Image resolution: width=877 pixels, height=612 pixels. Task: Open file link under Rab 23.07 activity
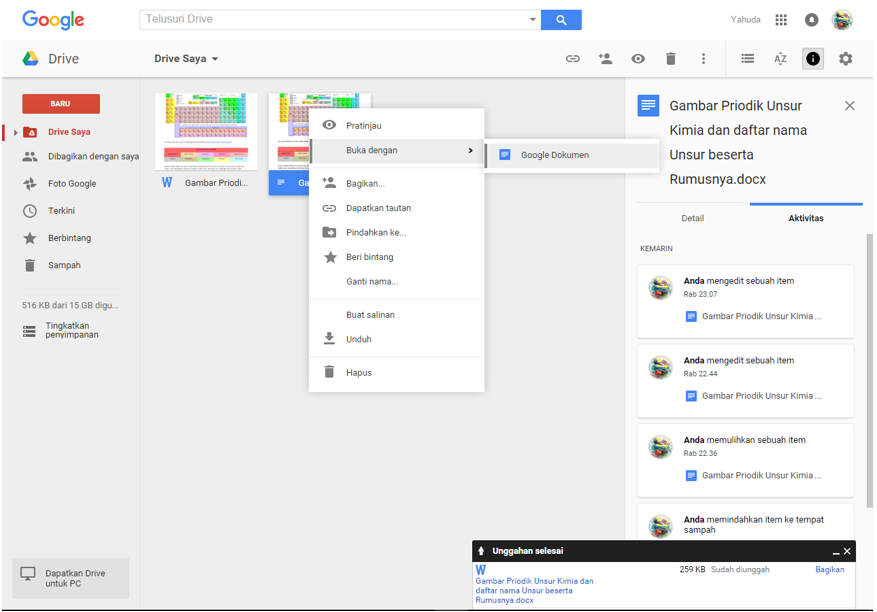(x=753, y=317)
